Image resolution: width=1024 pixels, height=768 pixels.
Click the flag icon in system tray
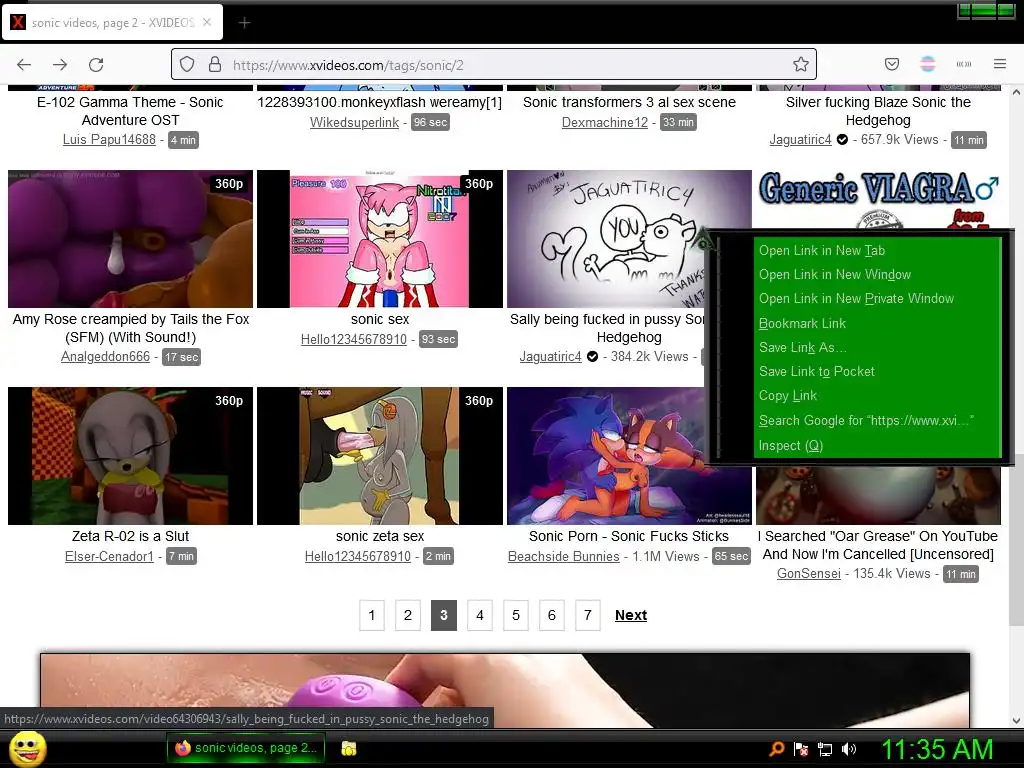point(801,749)
